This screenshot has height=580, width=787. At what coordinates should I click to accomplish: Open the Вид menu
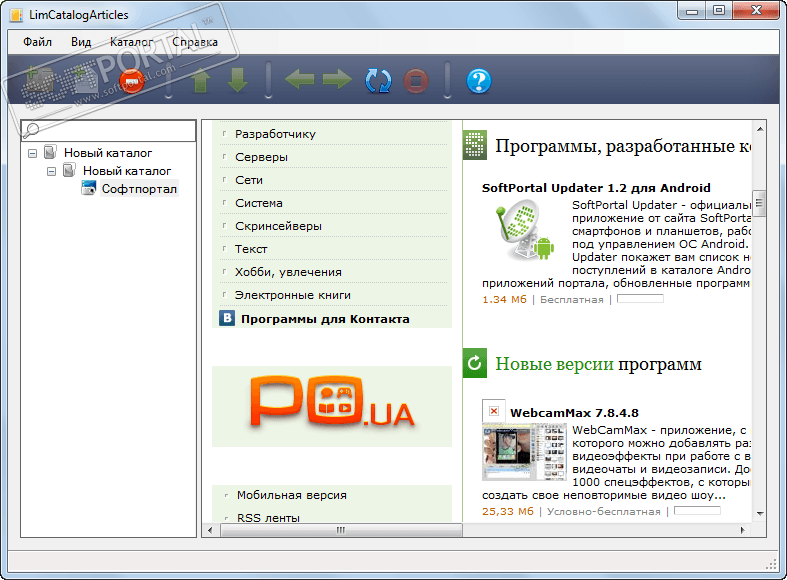coord(81,42)
